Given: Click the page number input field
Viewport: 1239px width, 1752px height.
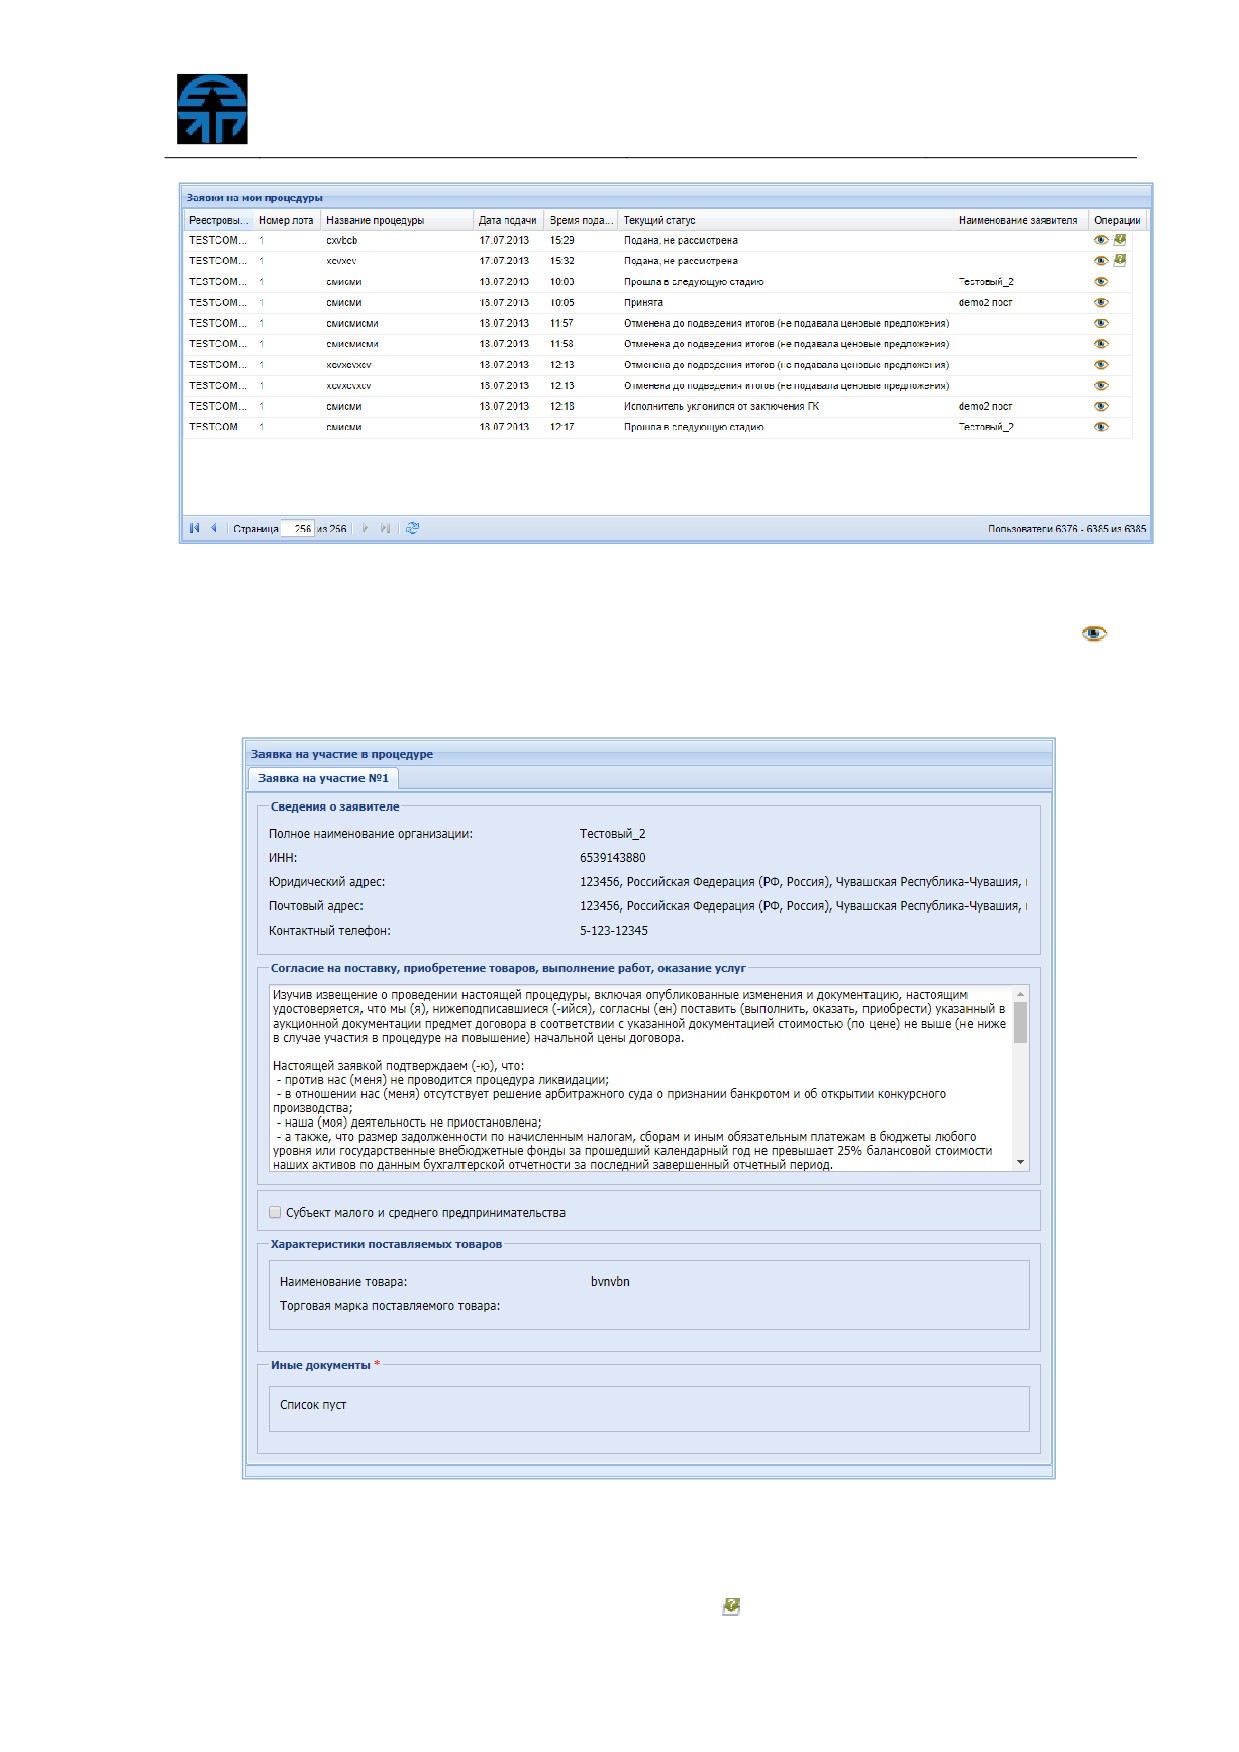Looking at the screenshot, I should [298, 528].
